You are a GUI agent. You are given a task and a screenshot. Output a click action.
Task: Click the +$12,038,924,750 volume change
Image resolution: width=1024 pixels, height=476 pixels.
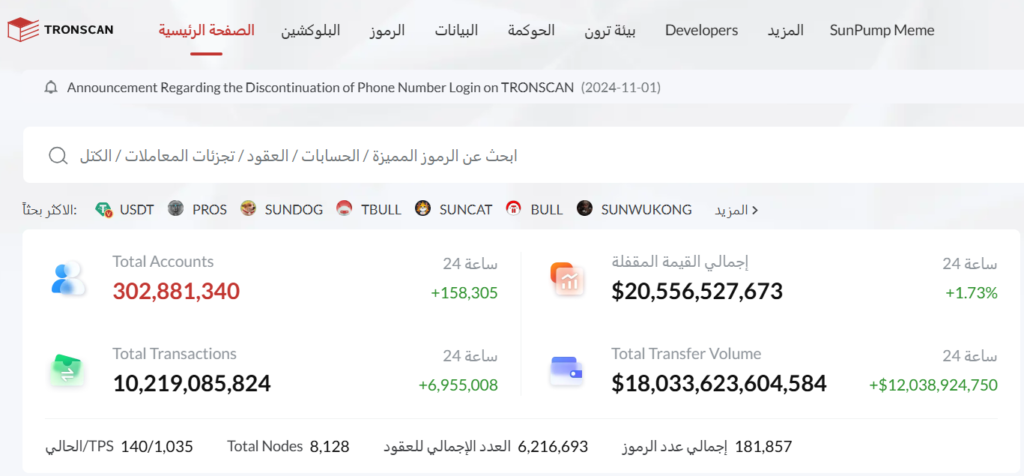tap(933, 385)
